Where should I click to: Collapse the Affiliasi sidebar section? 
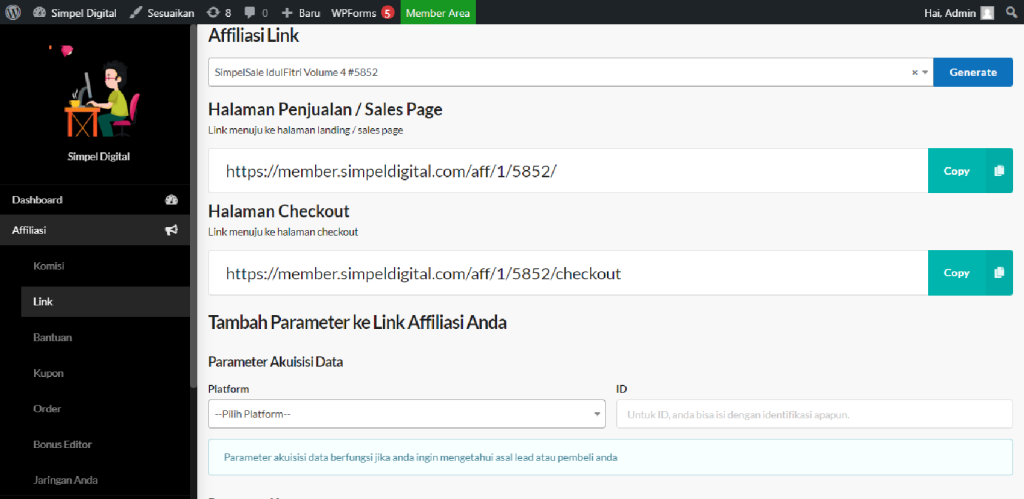pos(95,230)
